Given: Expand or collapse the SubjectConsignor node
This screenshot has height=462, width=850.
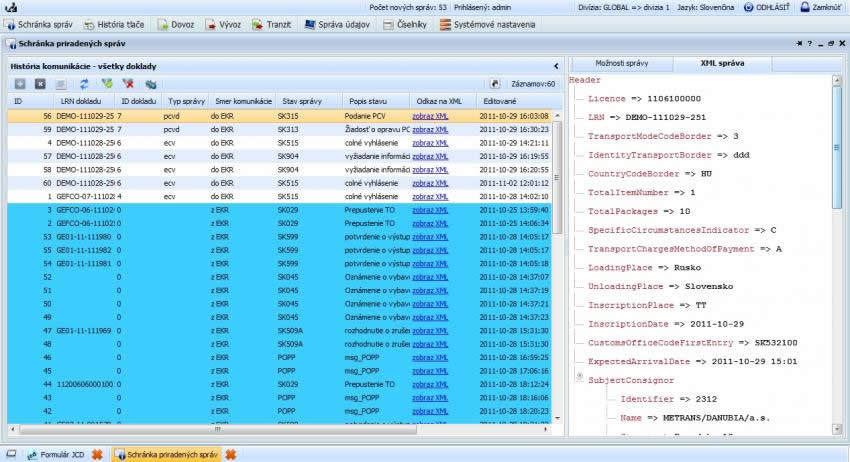Looking at the screenshot, I should click(x=579, y=376).
